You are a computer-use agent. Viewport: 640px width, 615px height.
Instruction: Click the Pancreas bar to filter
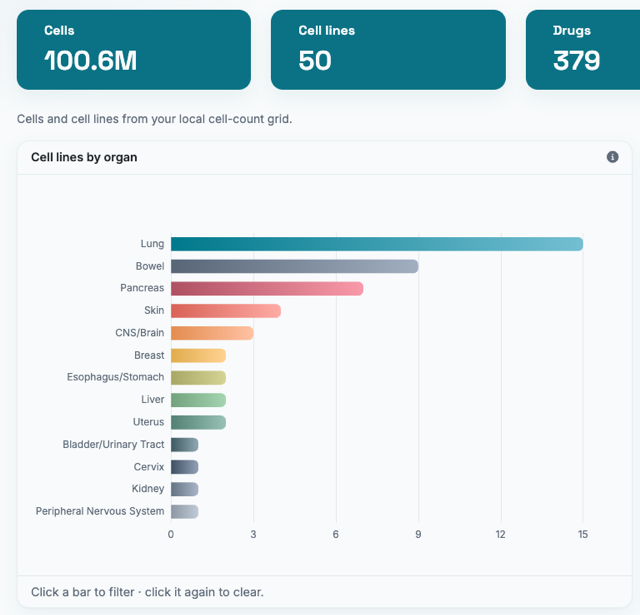[x=267, y=289]
